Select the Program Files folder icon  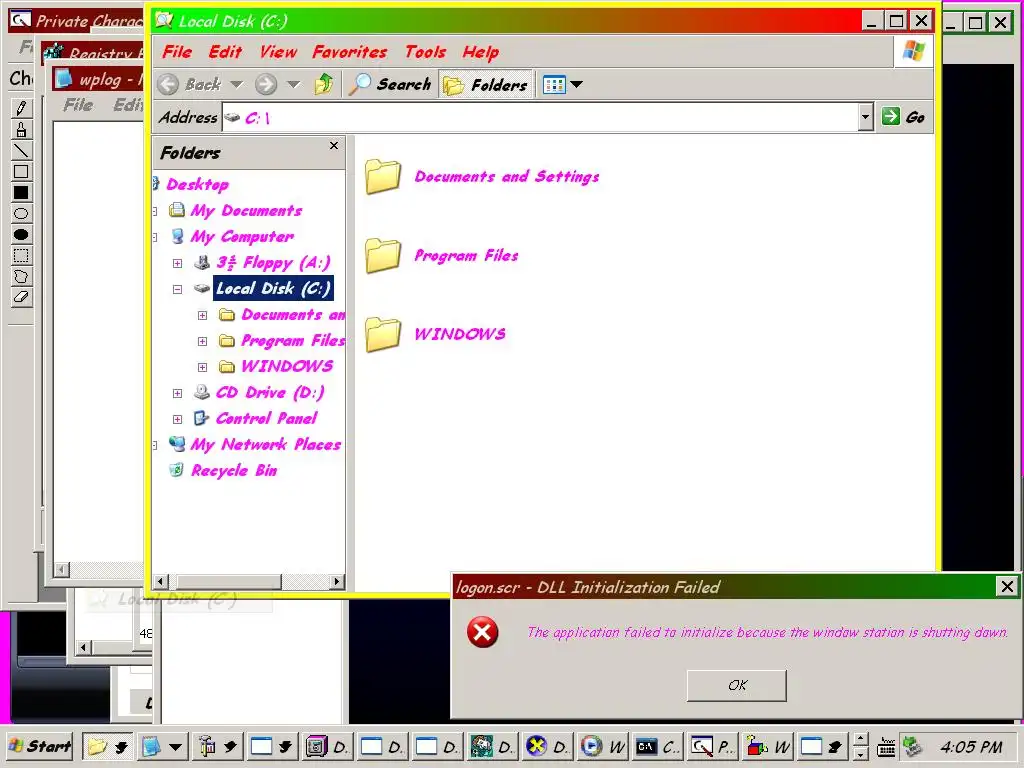pyautogui.click(x=383, y=255)
